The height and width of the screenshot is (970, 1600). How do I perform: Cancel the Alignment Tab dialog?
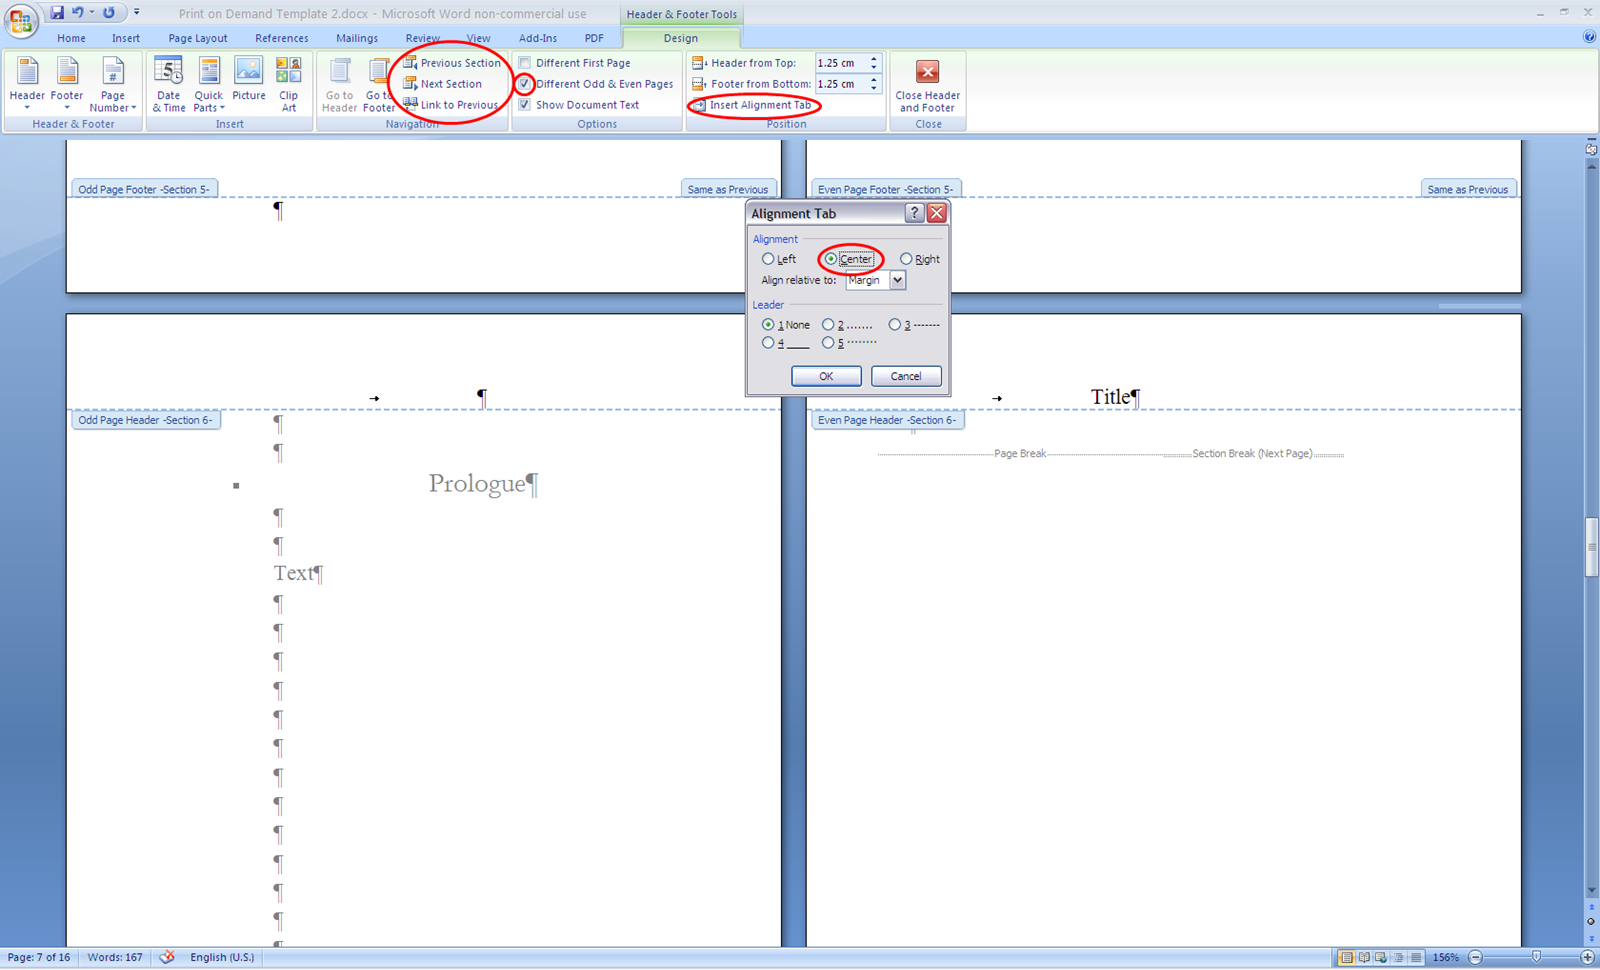click(905, 376)
